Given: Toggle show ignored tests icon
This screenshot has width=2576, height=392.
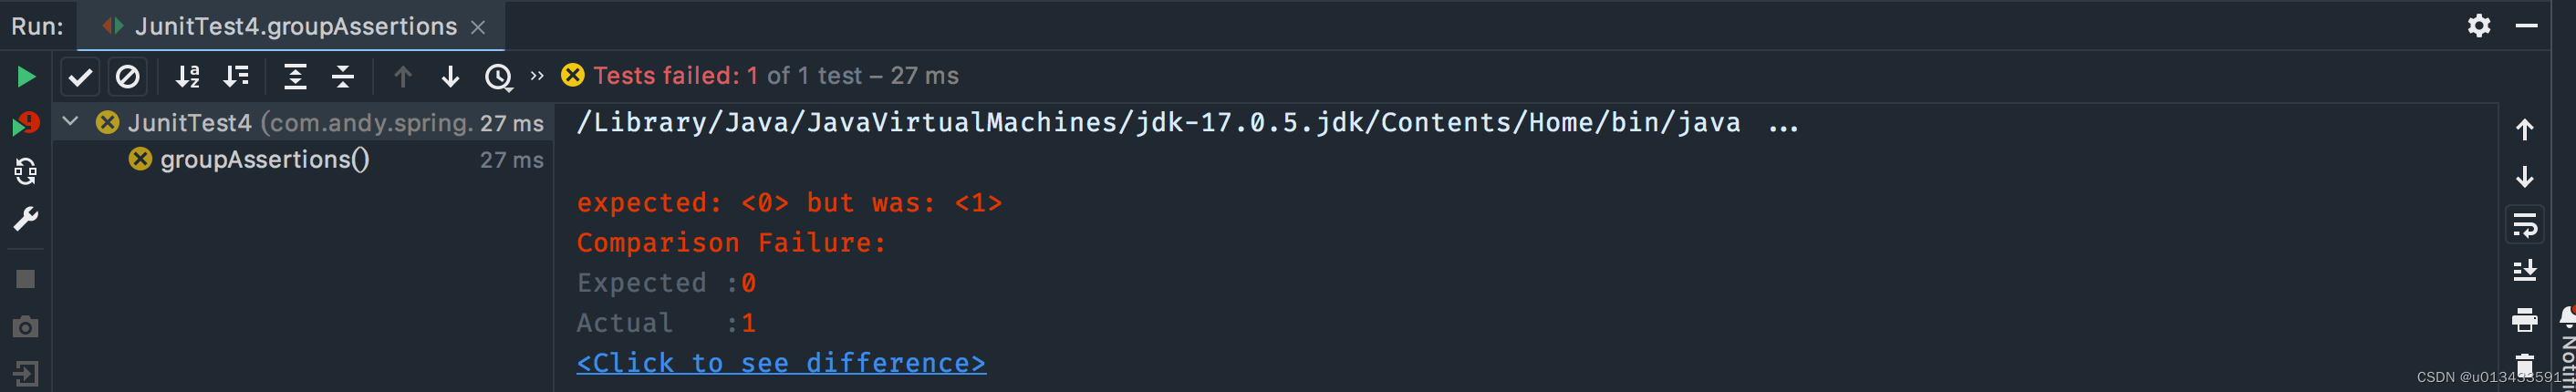Looking at the screenshot, I should coord(128,77).
